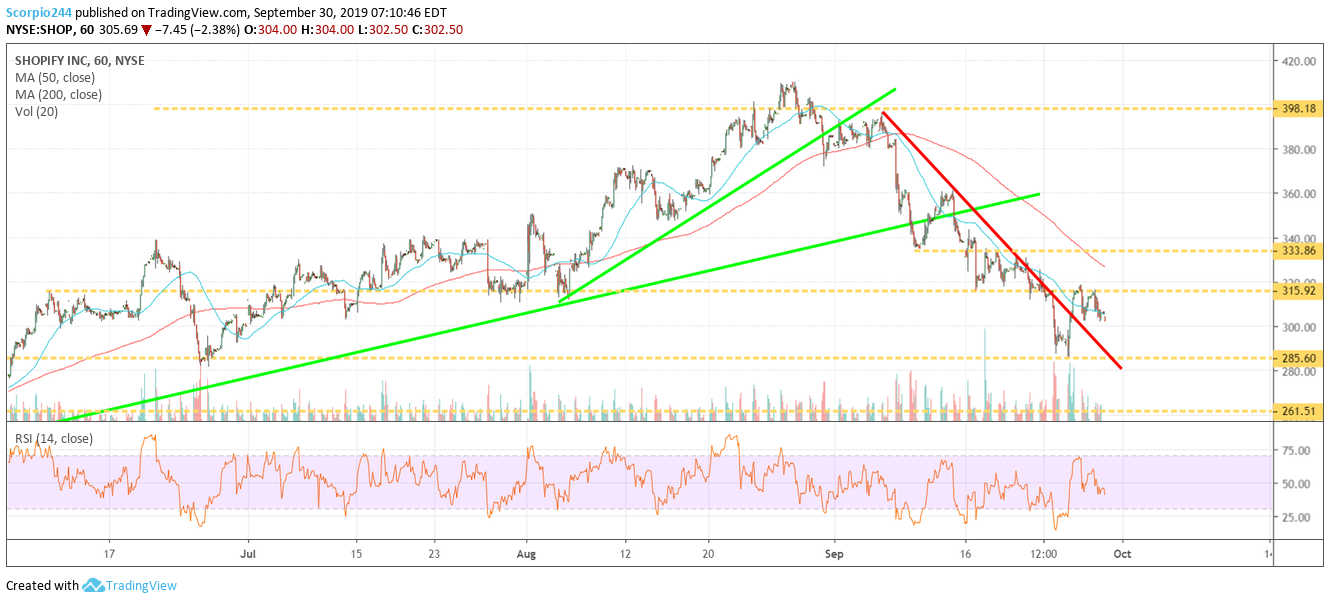Click the TradingView cloud logo icon
This screenshot has height=603, width=1330.
click(94, 585)
